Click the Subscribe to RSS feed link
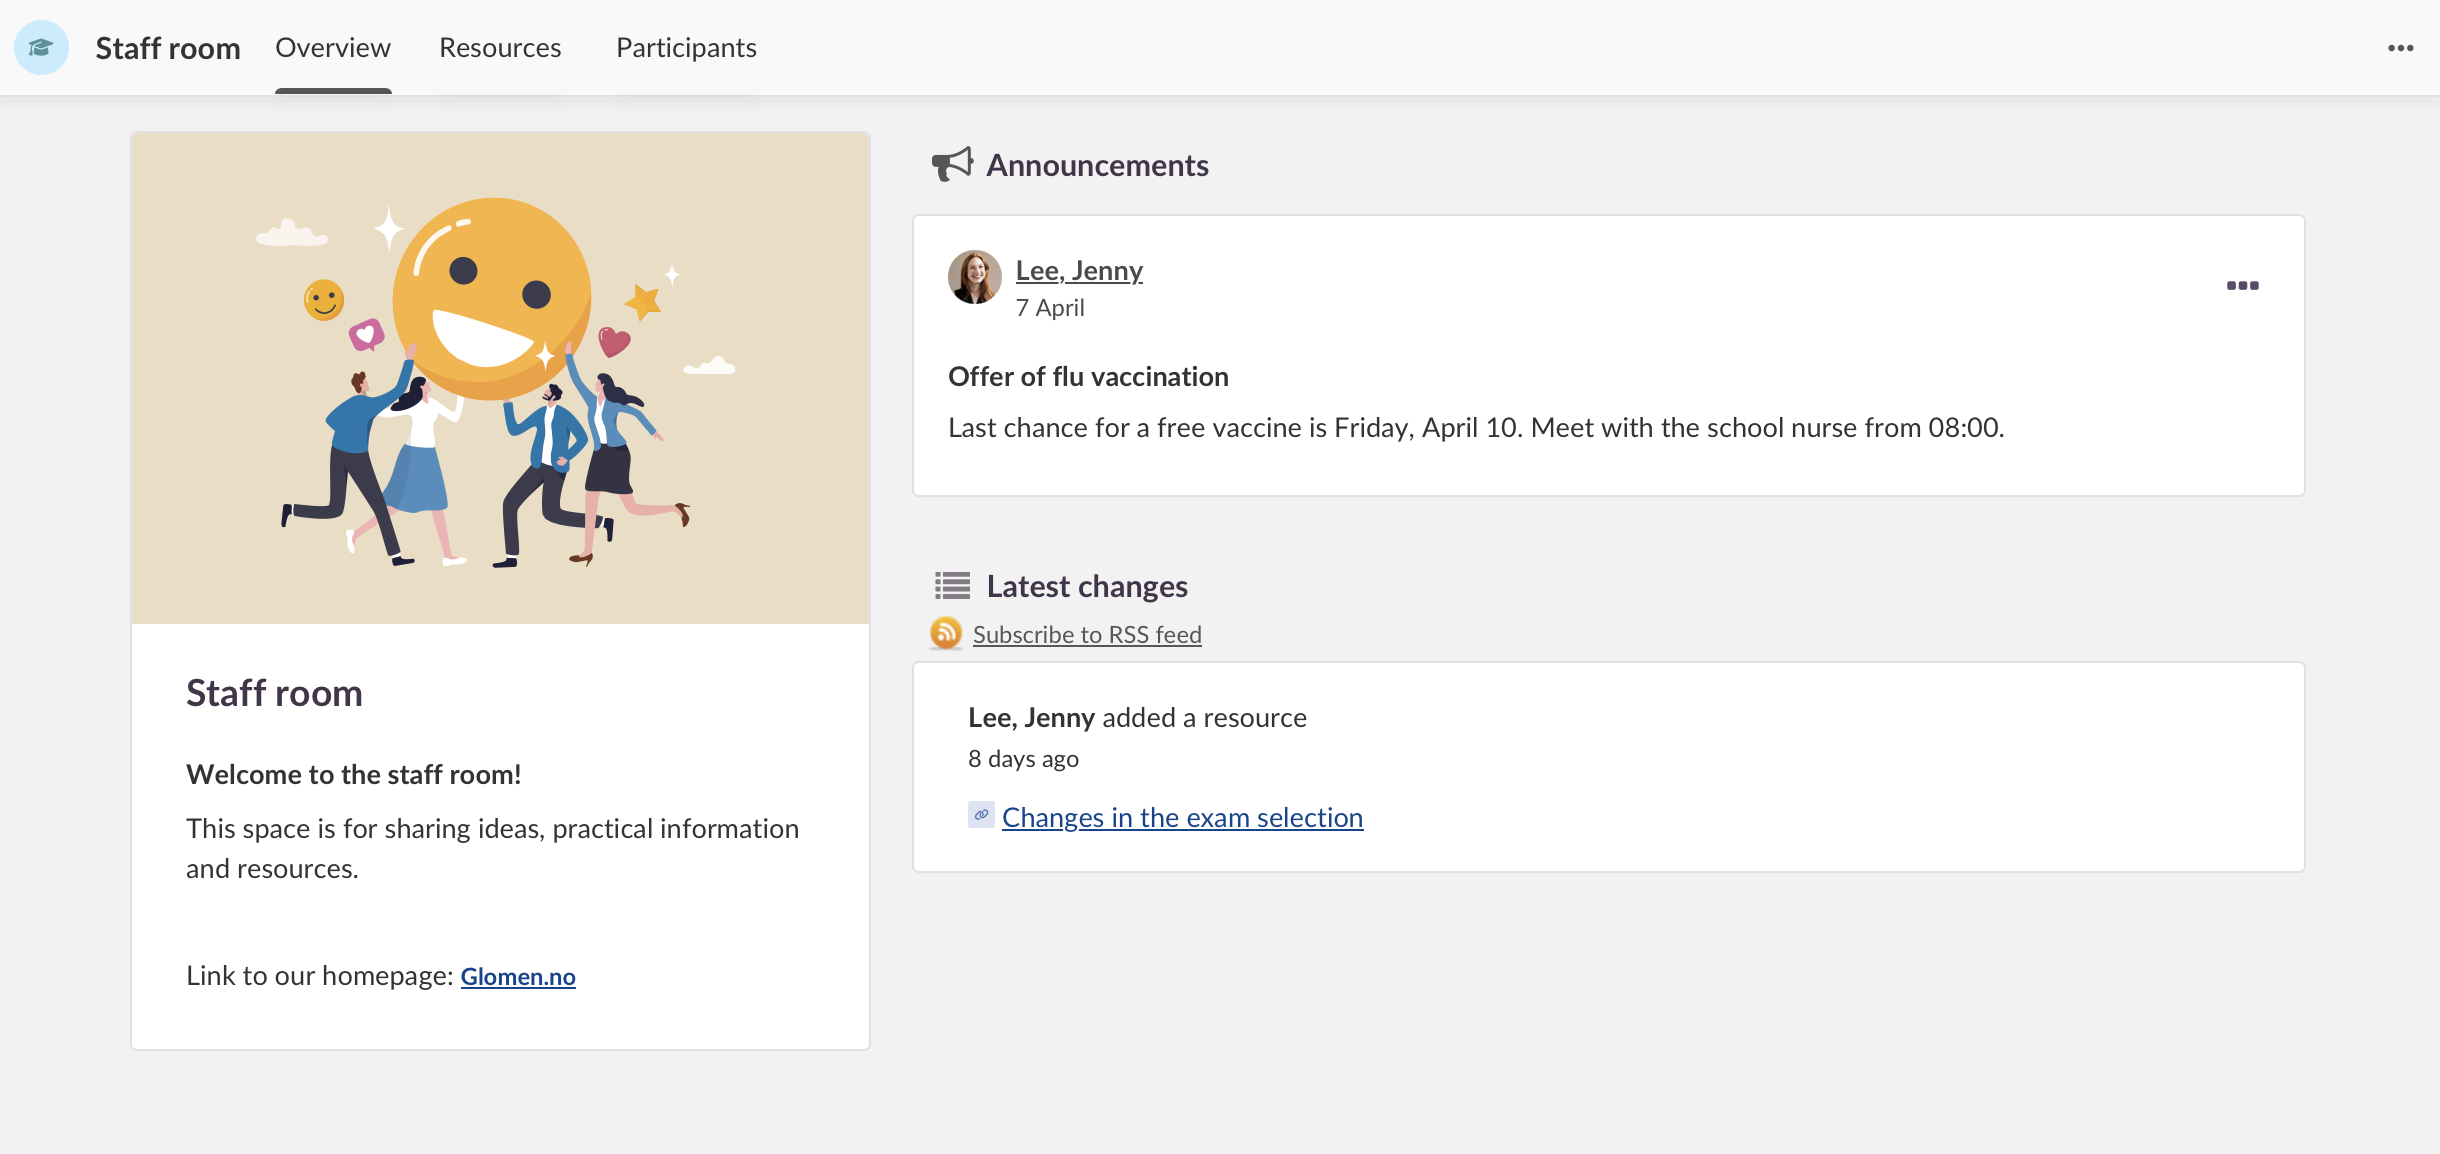 [x=1087, y=634]
